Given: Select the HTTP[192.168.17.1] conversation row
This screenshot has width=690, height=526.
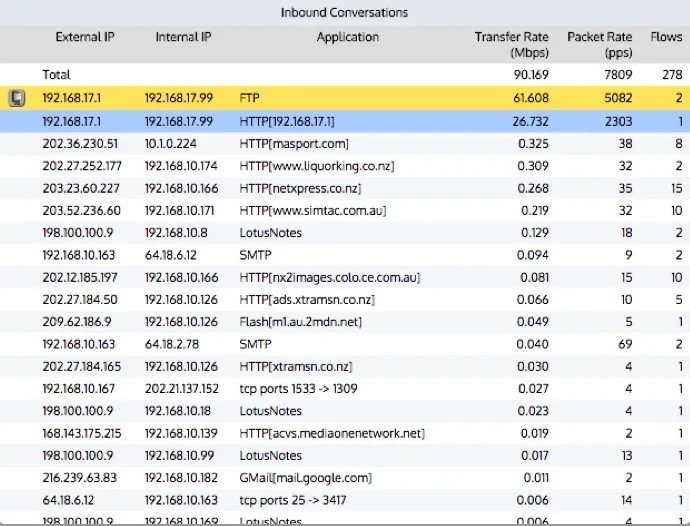Looking at the screenshot, I should pos(345,121).
